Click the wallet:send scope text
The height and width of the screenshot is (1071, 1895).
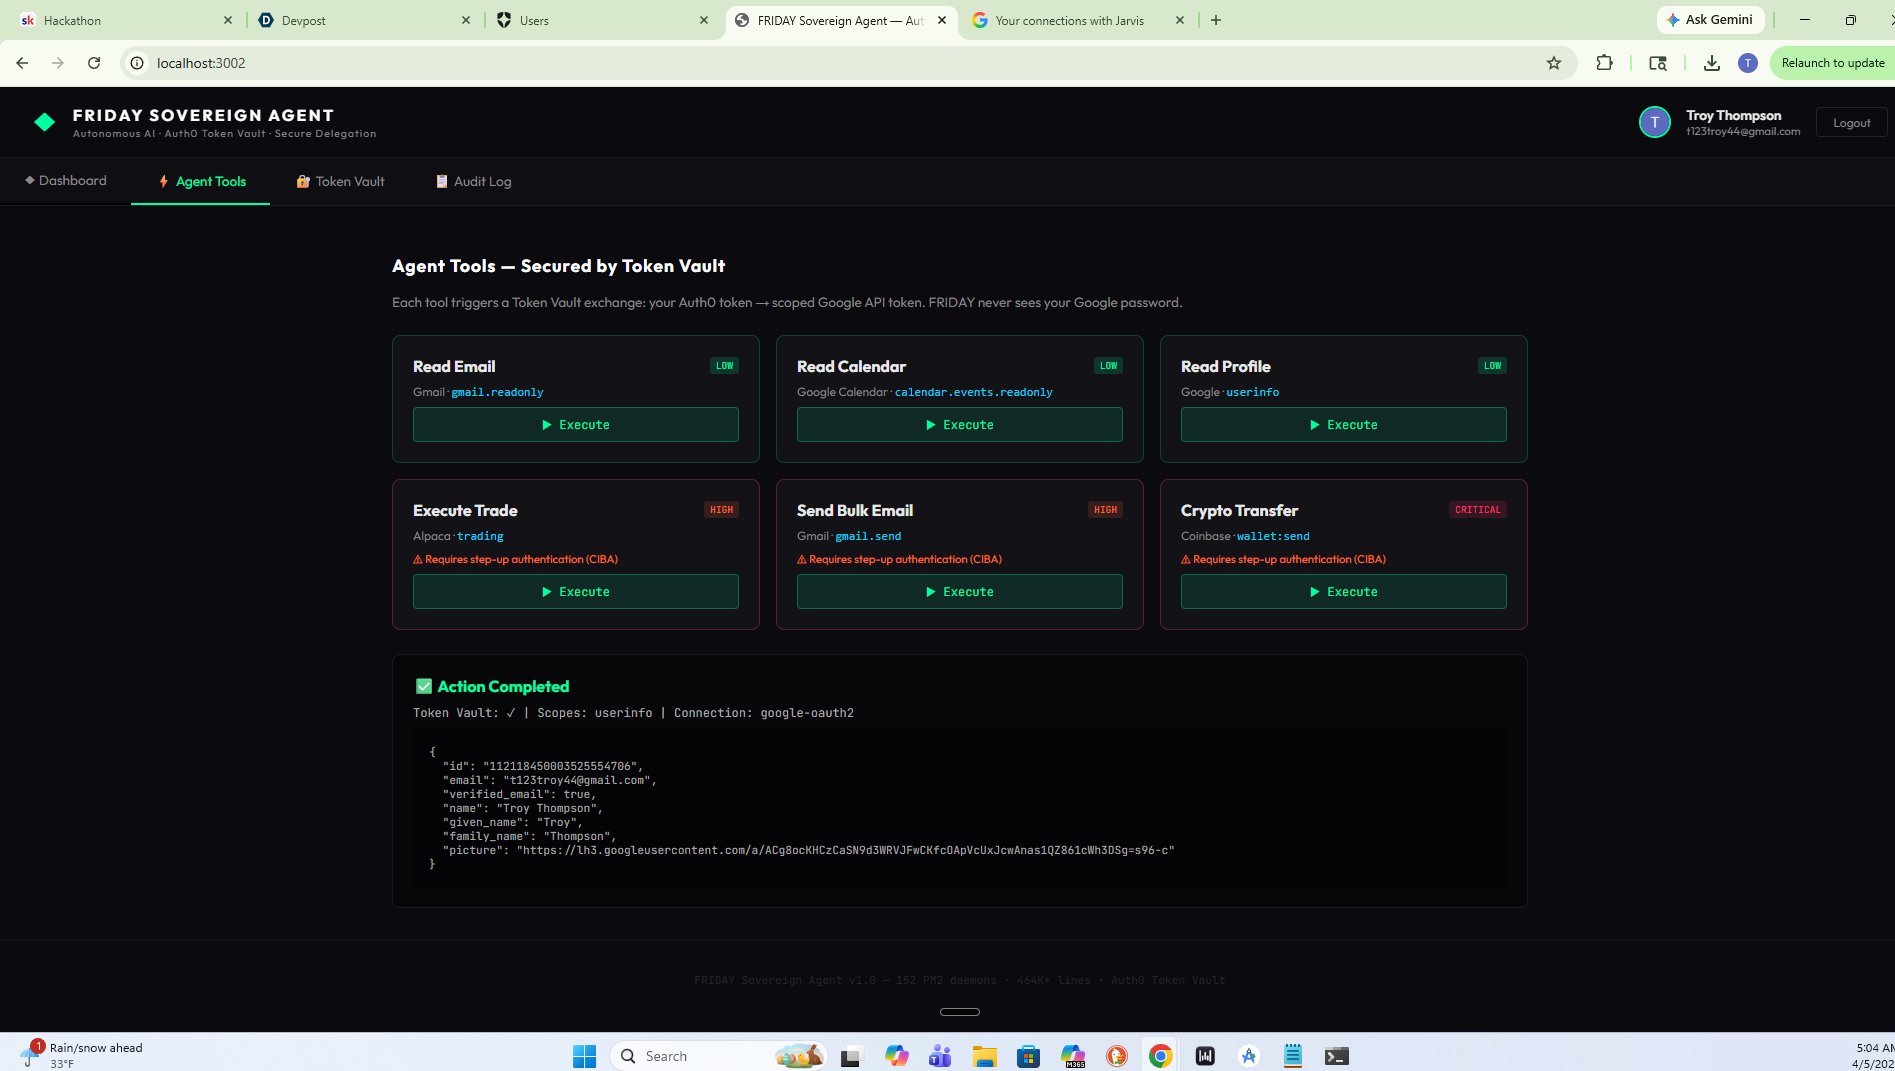point(1273,536)
